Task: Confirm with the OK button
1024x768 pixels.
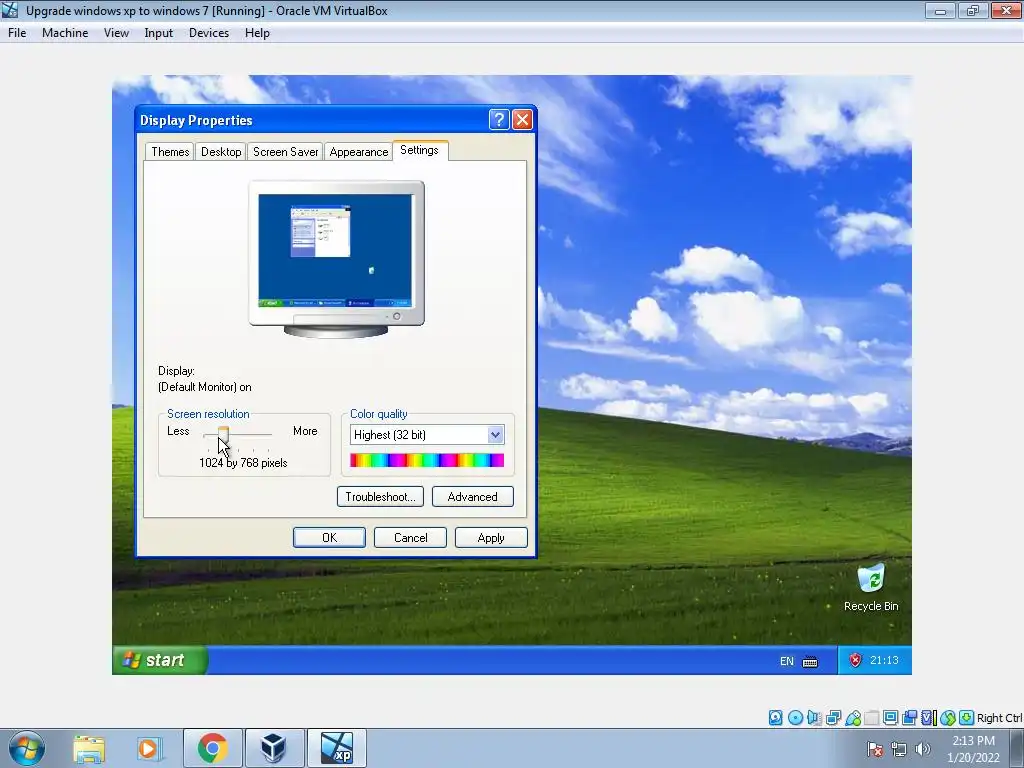Action: point(329,537)
